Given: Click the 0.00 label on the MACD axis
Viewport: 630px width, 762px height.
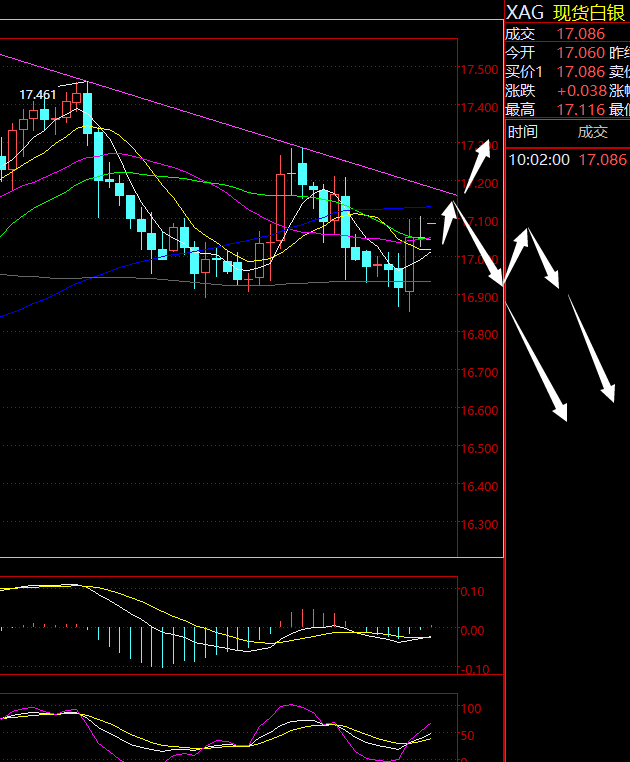Looking at the screenshot, I should click(x=472, y=631).
